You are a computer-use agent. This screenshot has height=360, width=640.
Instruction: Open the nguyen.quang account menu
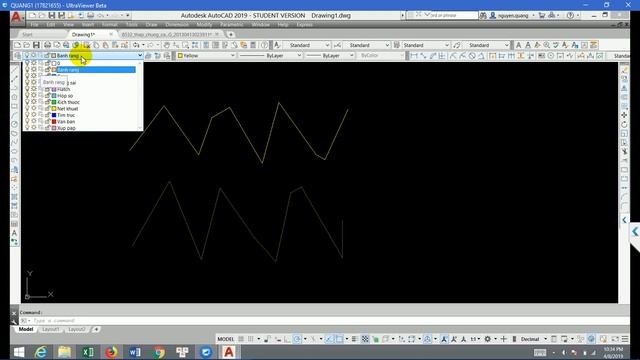click(x=512, y=16)
